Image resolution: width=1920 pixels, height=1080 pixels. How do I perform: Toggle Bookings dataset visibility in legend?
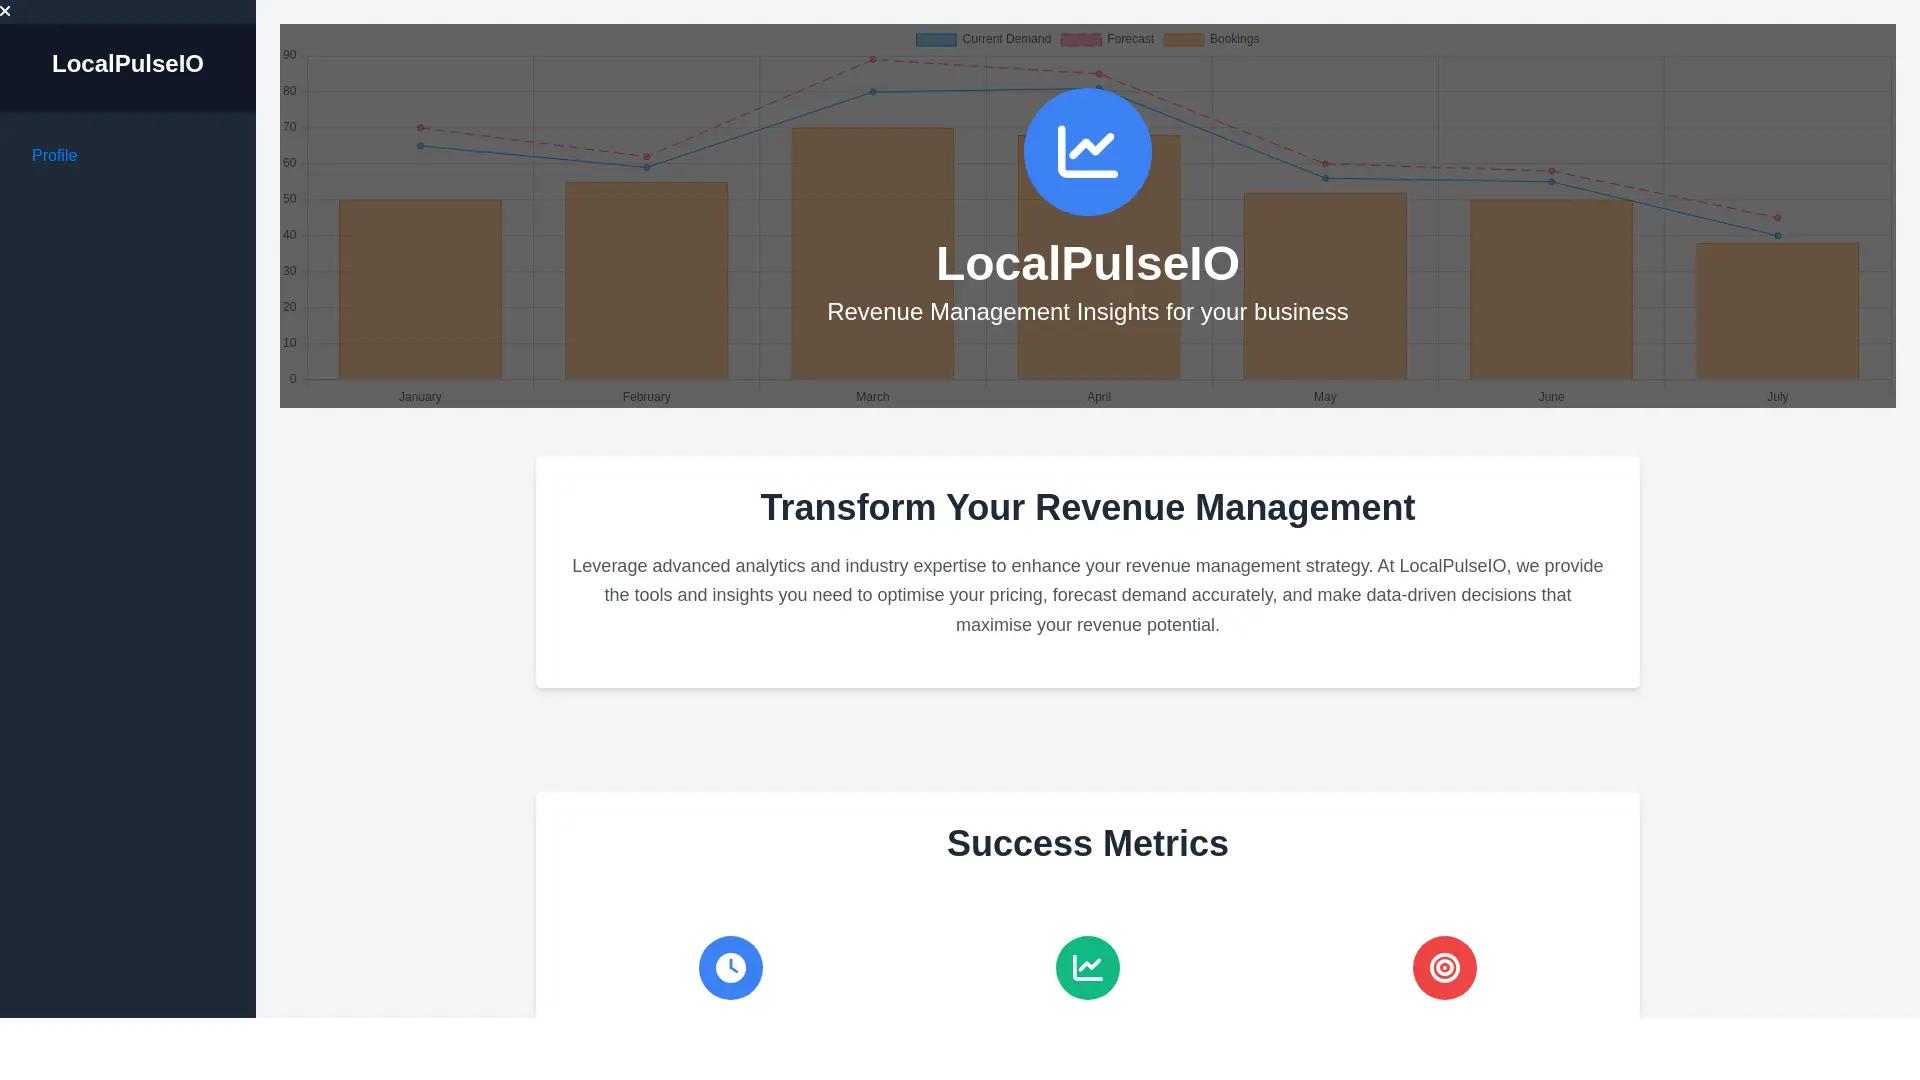pyautogui.click(x=1234, y=39)
